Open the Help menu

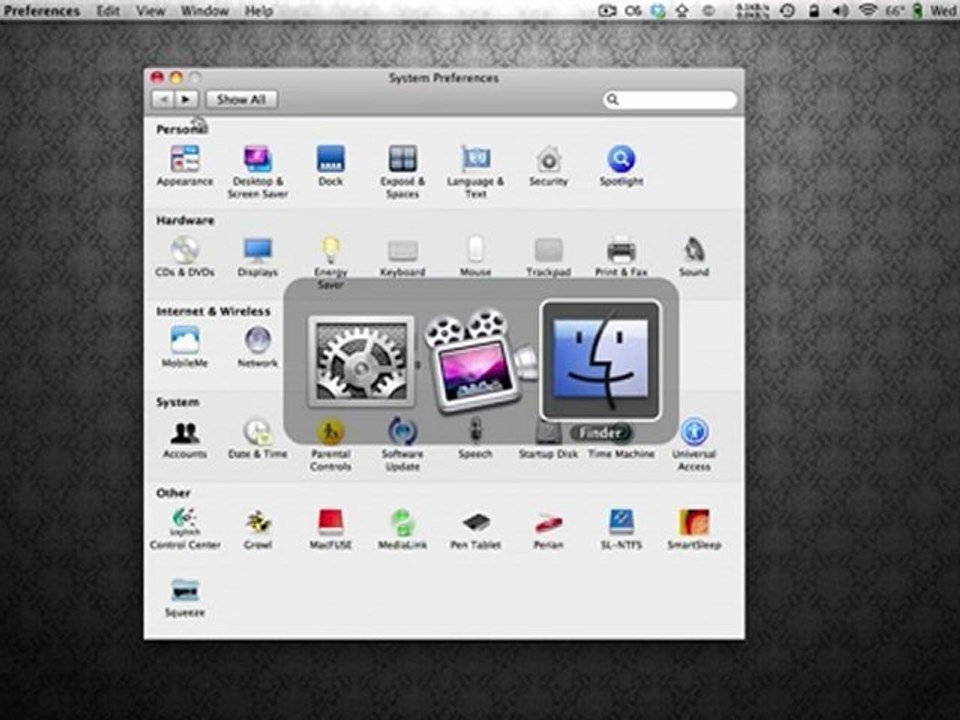pos(259,11)
